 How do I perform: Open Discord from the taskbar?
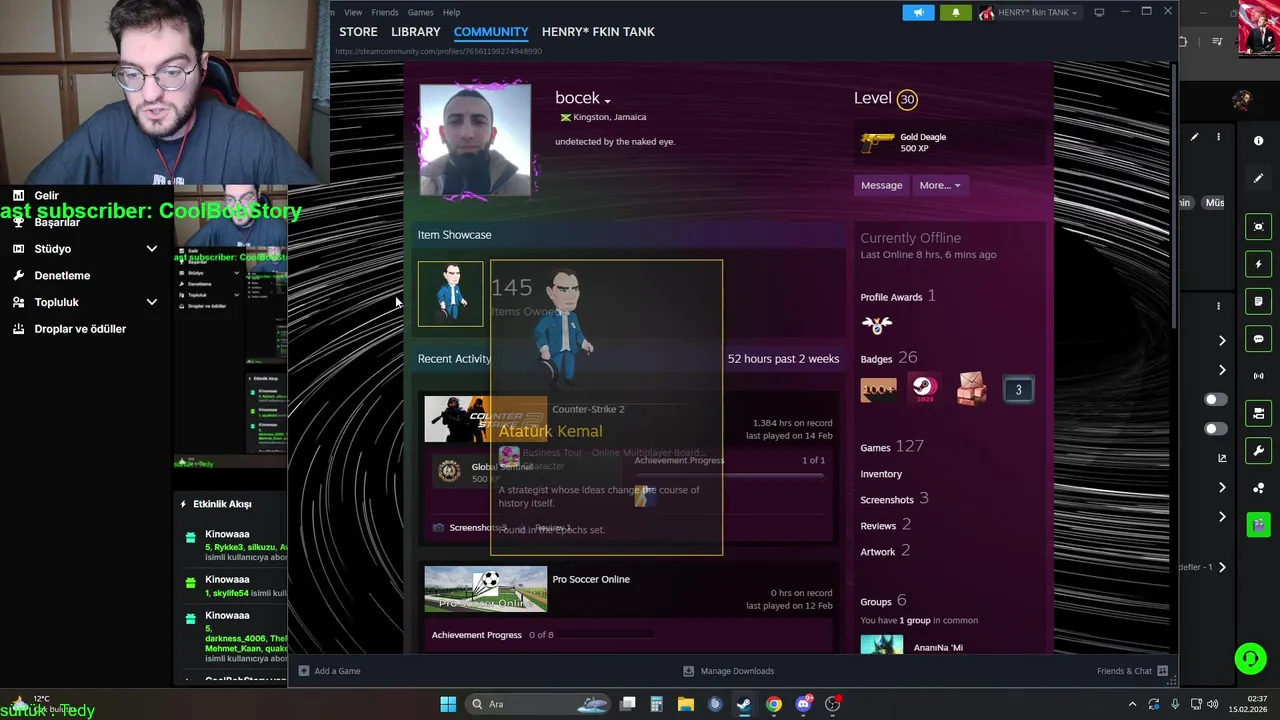pos(803,704)
